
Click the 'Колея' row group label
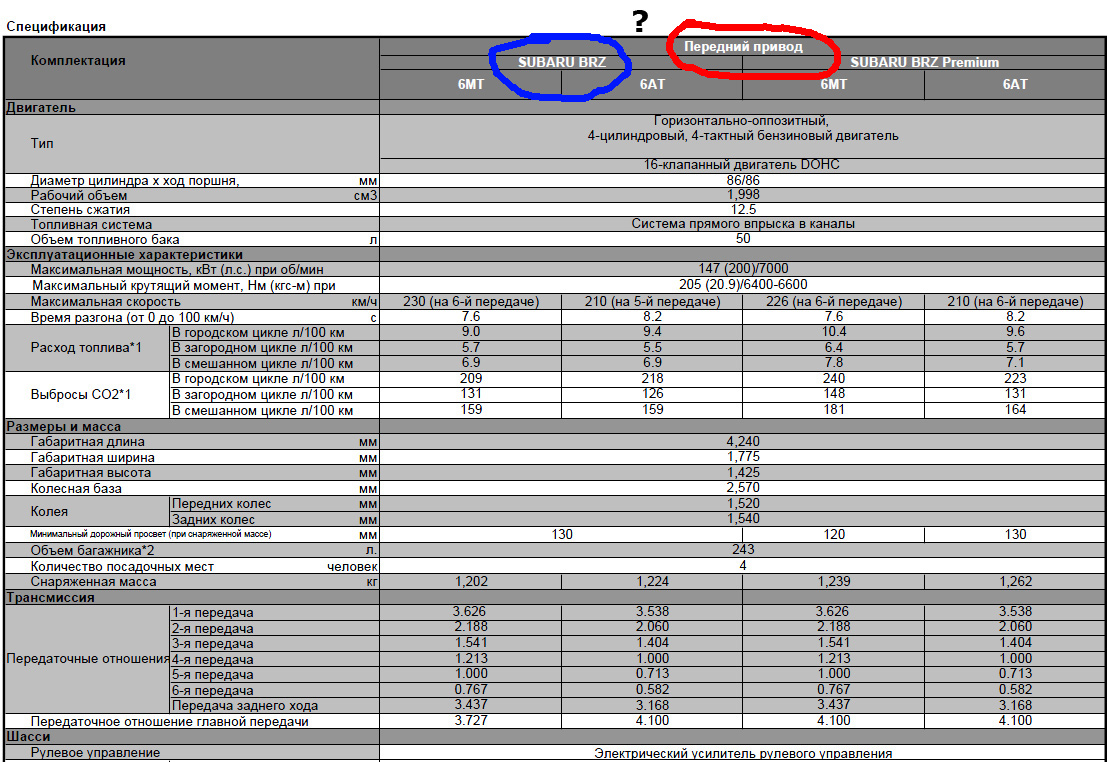click(x=49, y=512)
